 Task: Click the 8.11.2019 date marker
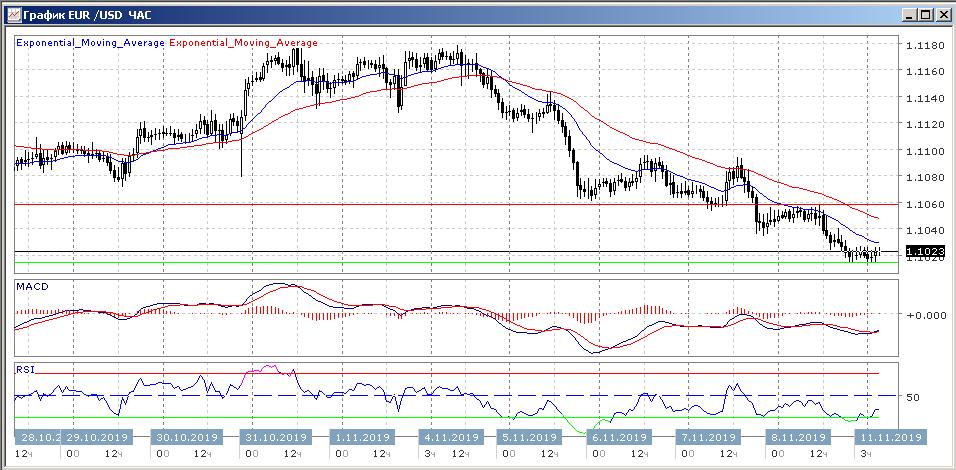coord(796,437)
